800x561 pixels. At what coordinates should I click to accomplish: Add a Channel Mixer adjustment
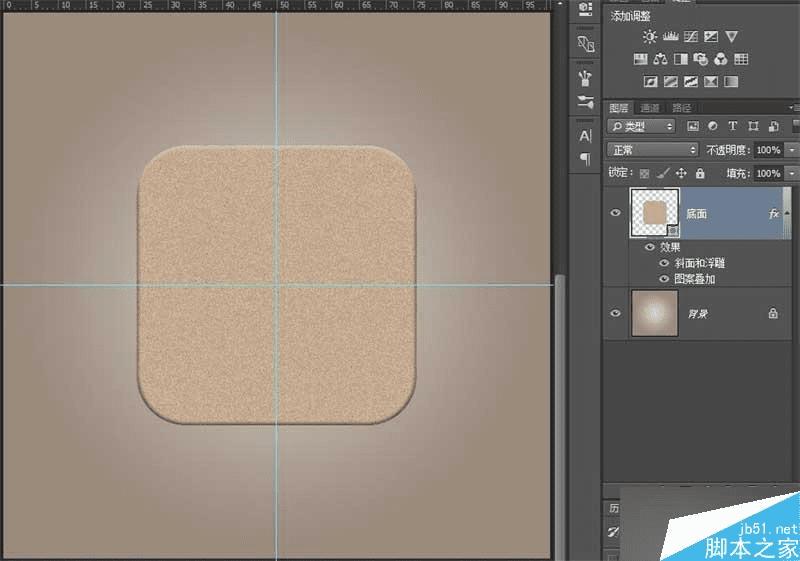point(720,59)
